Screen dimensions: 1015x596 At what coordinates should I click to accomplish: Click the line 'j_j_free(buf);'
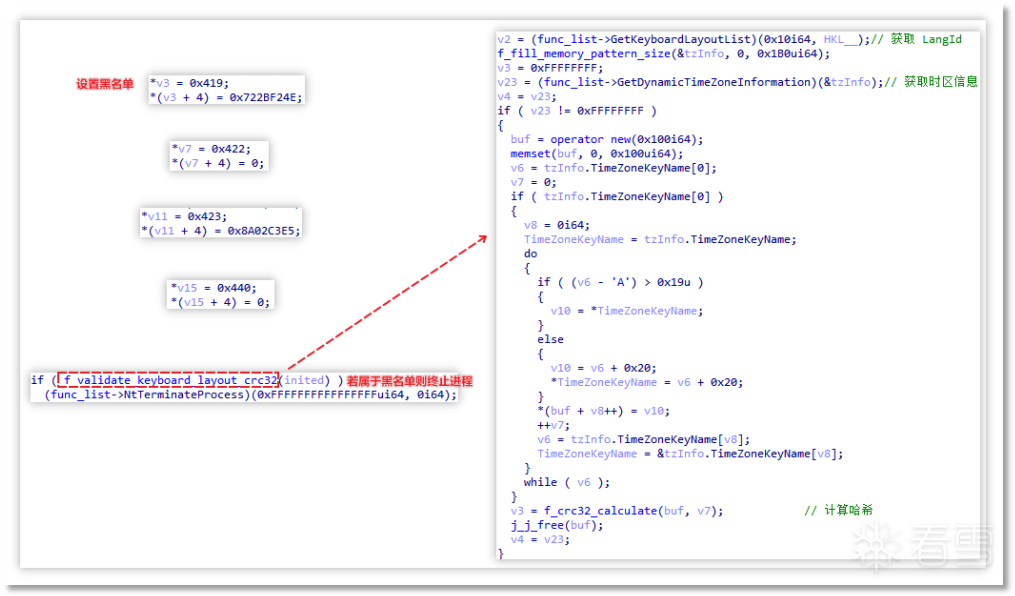pyautogui.click(x=557, y=525)
